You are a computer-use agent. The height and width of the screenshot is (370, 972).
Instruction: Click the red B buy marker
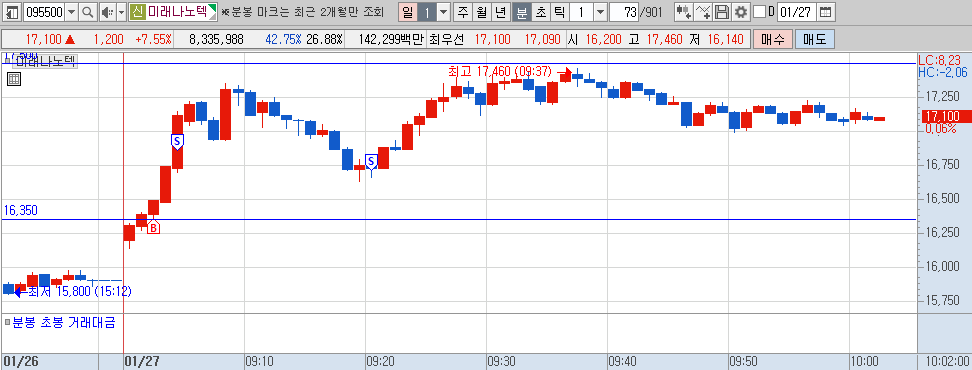(x=153, y=227)
